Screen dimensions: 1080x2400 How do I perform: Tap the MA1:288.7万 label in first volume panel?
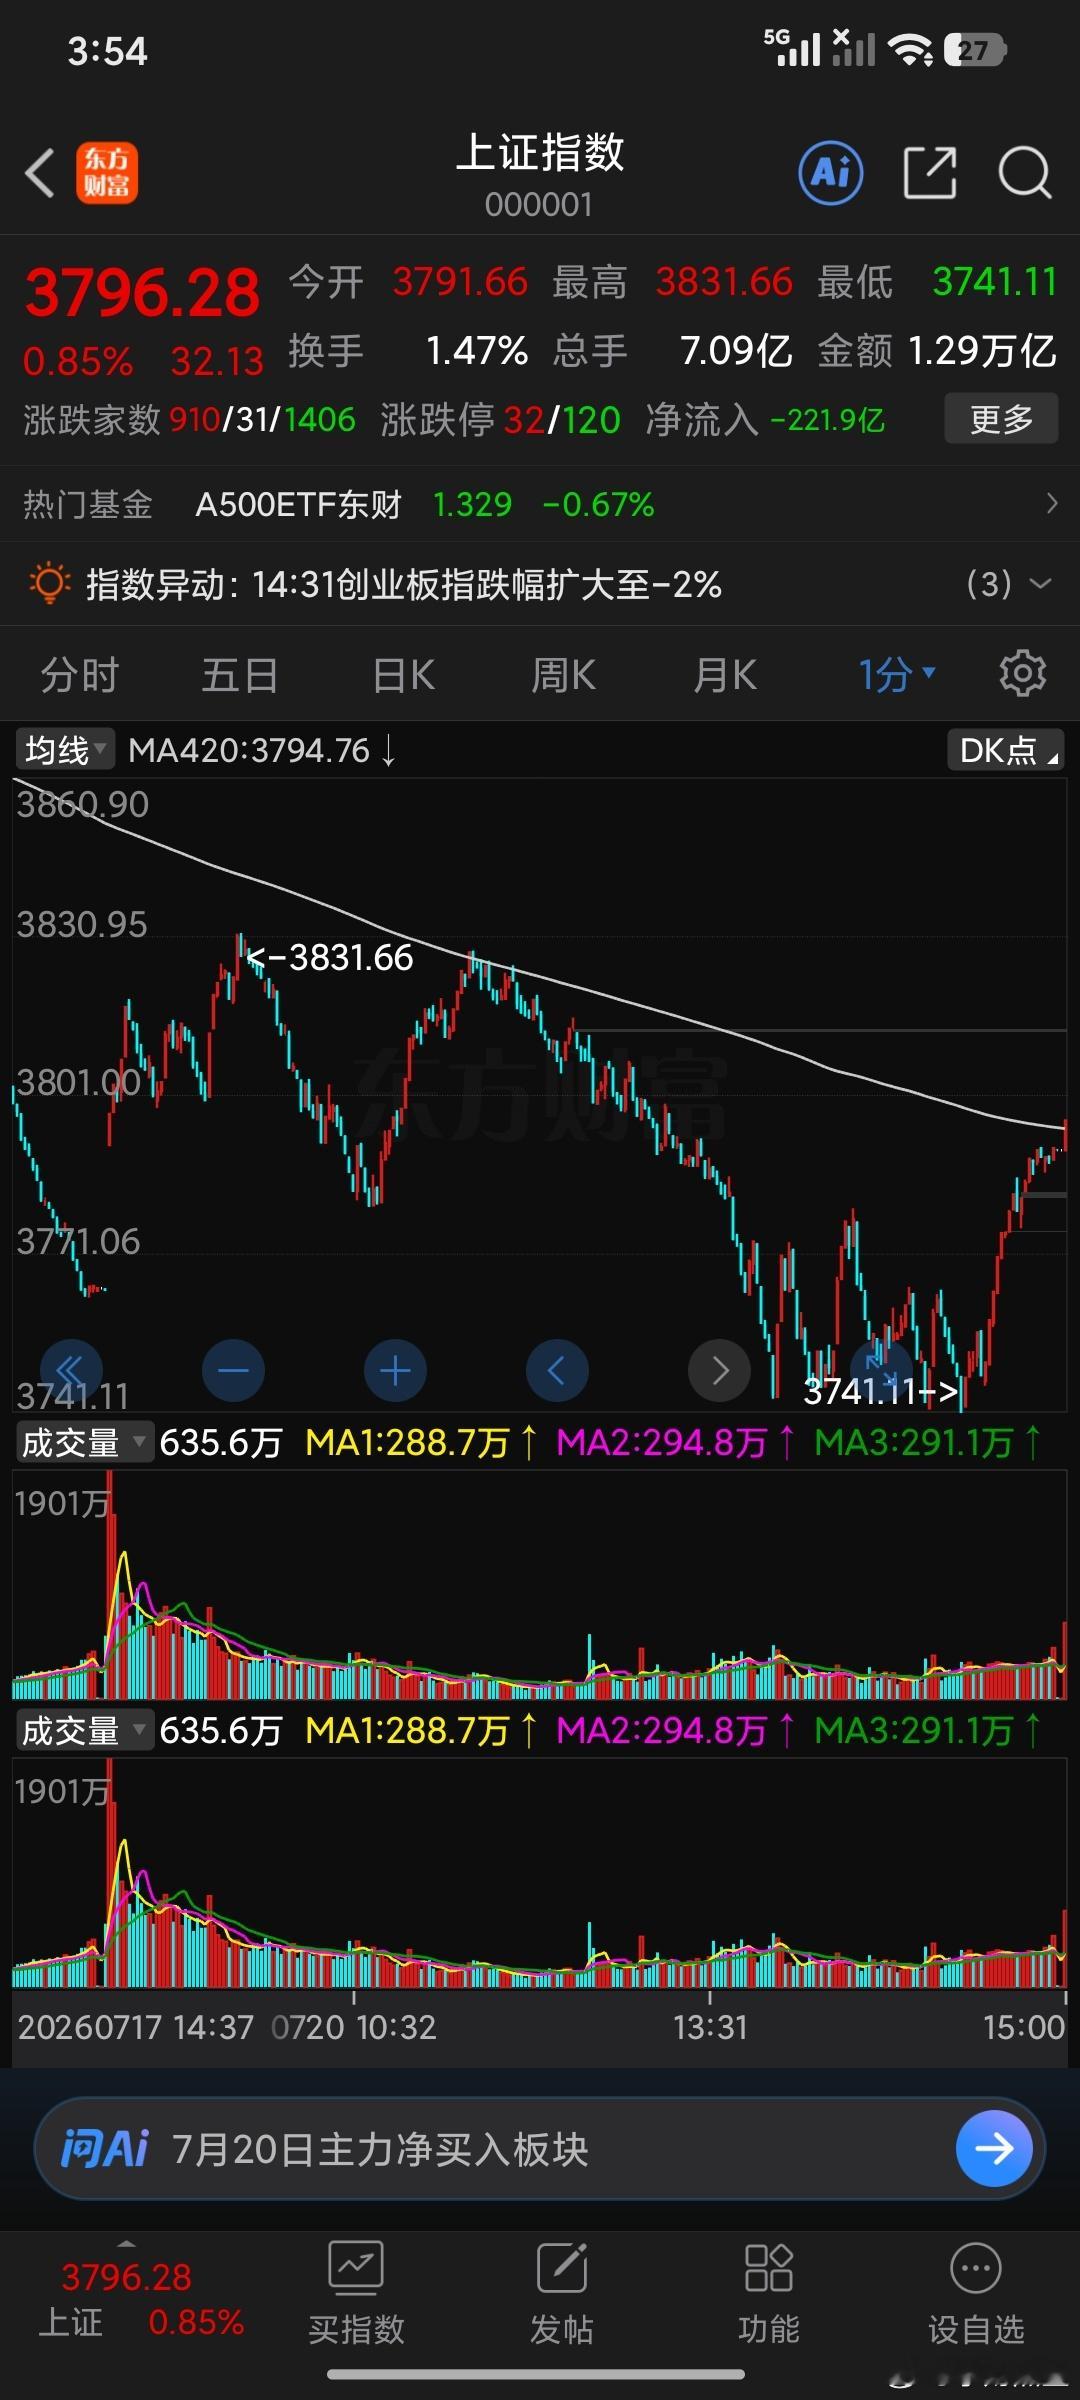pyautogui.click(x=421, y=1442)
